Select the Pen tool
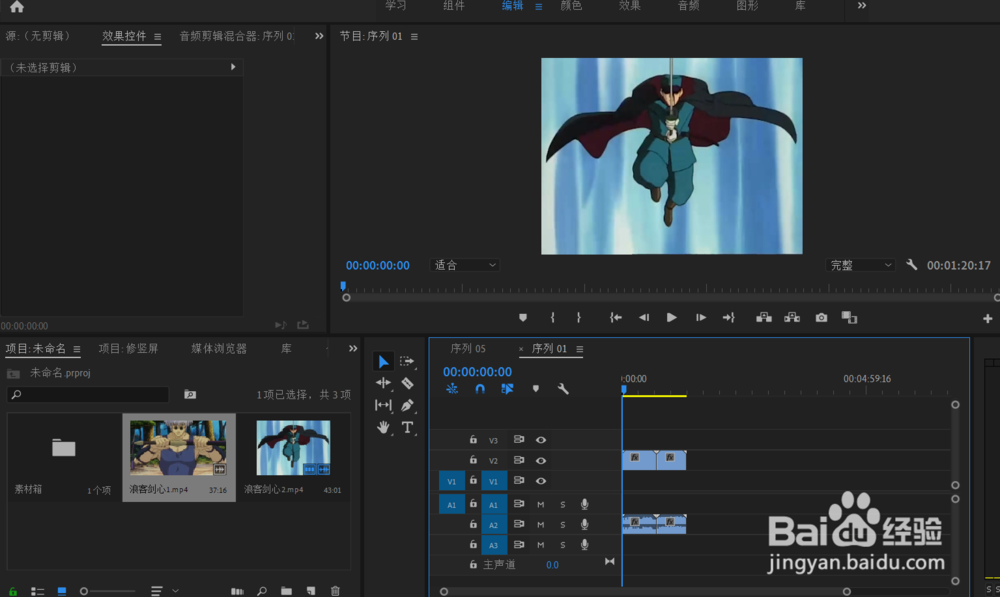The height and width of the screenshot is (597, 1000). [407, 405]
